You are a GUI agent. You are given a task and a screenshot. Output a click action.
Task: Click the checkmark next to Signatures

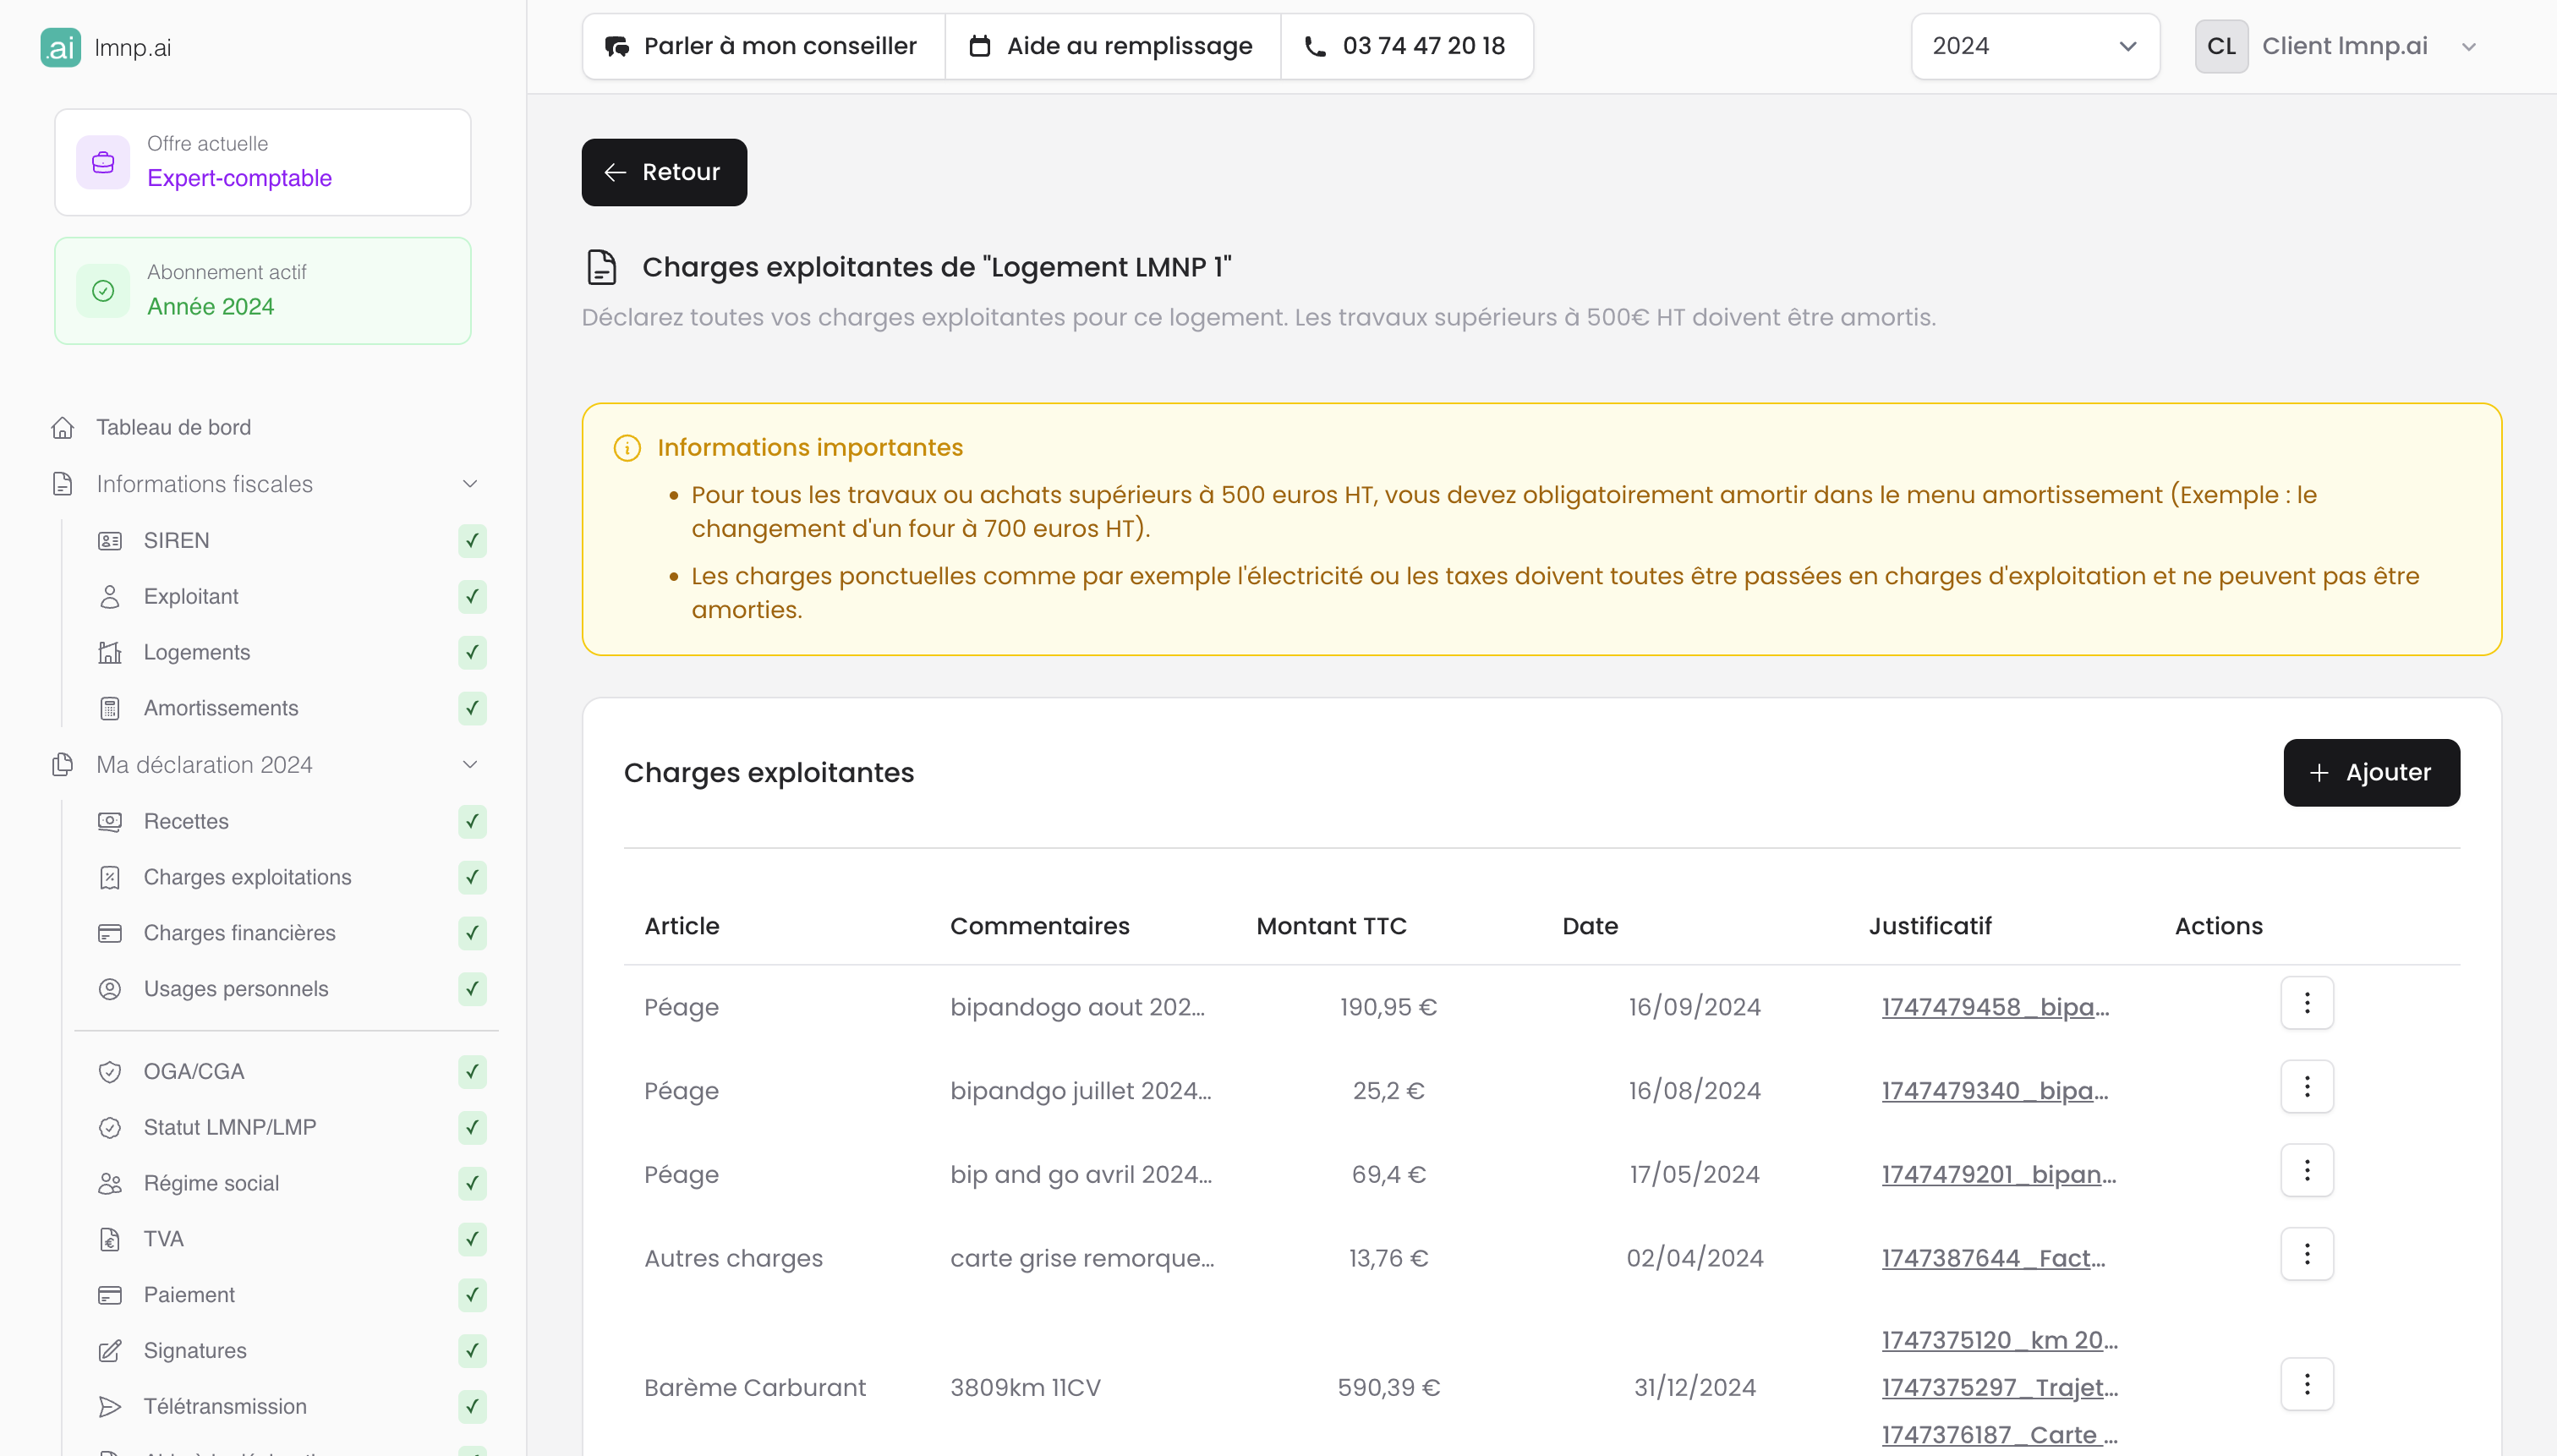(x=471, y=1350)
